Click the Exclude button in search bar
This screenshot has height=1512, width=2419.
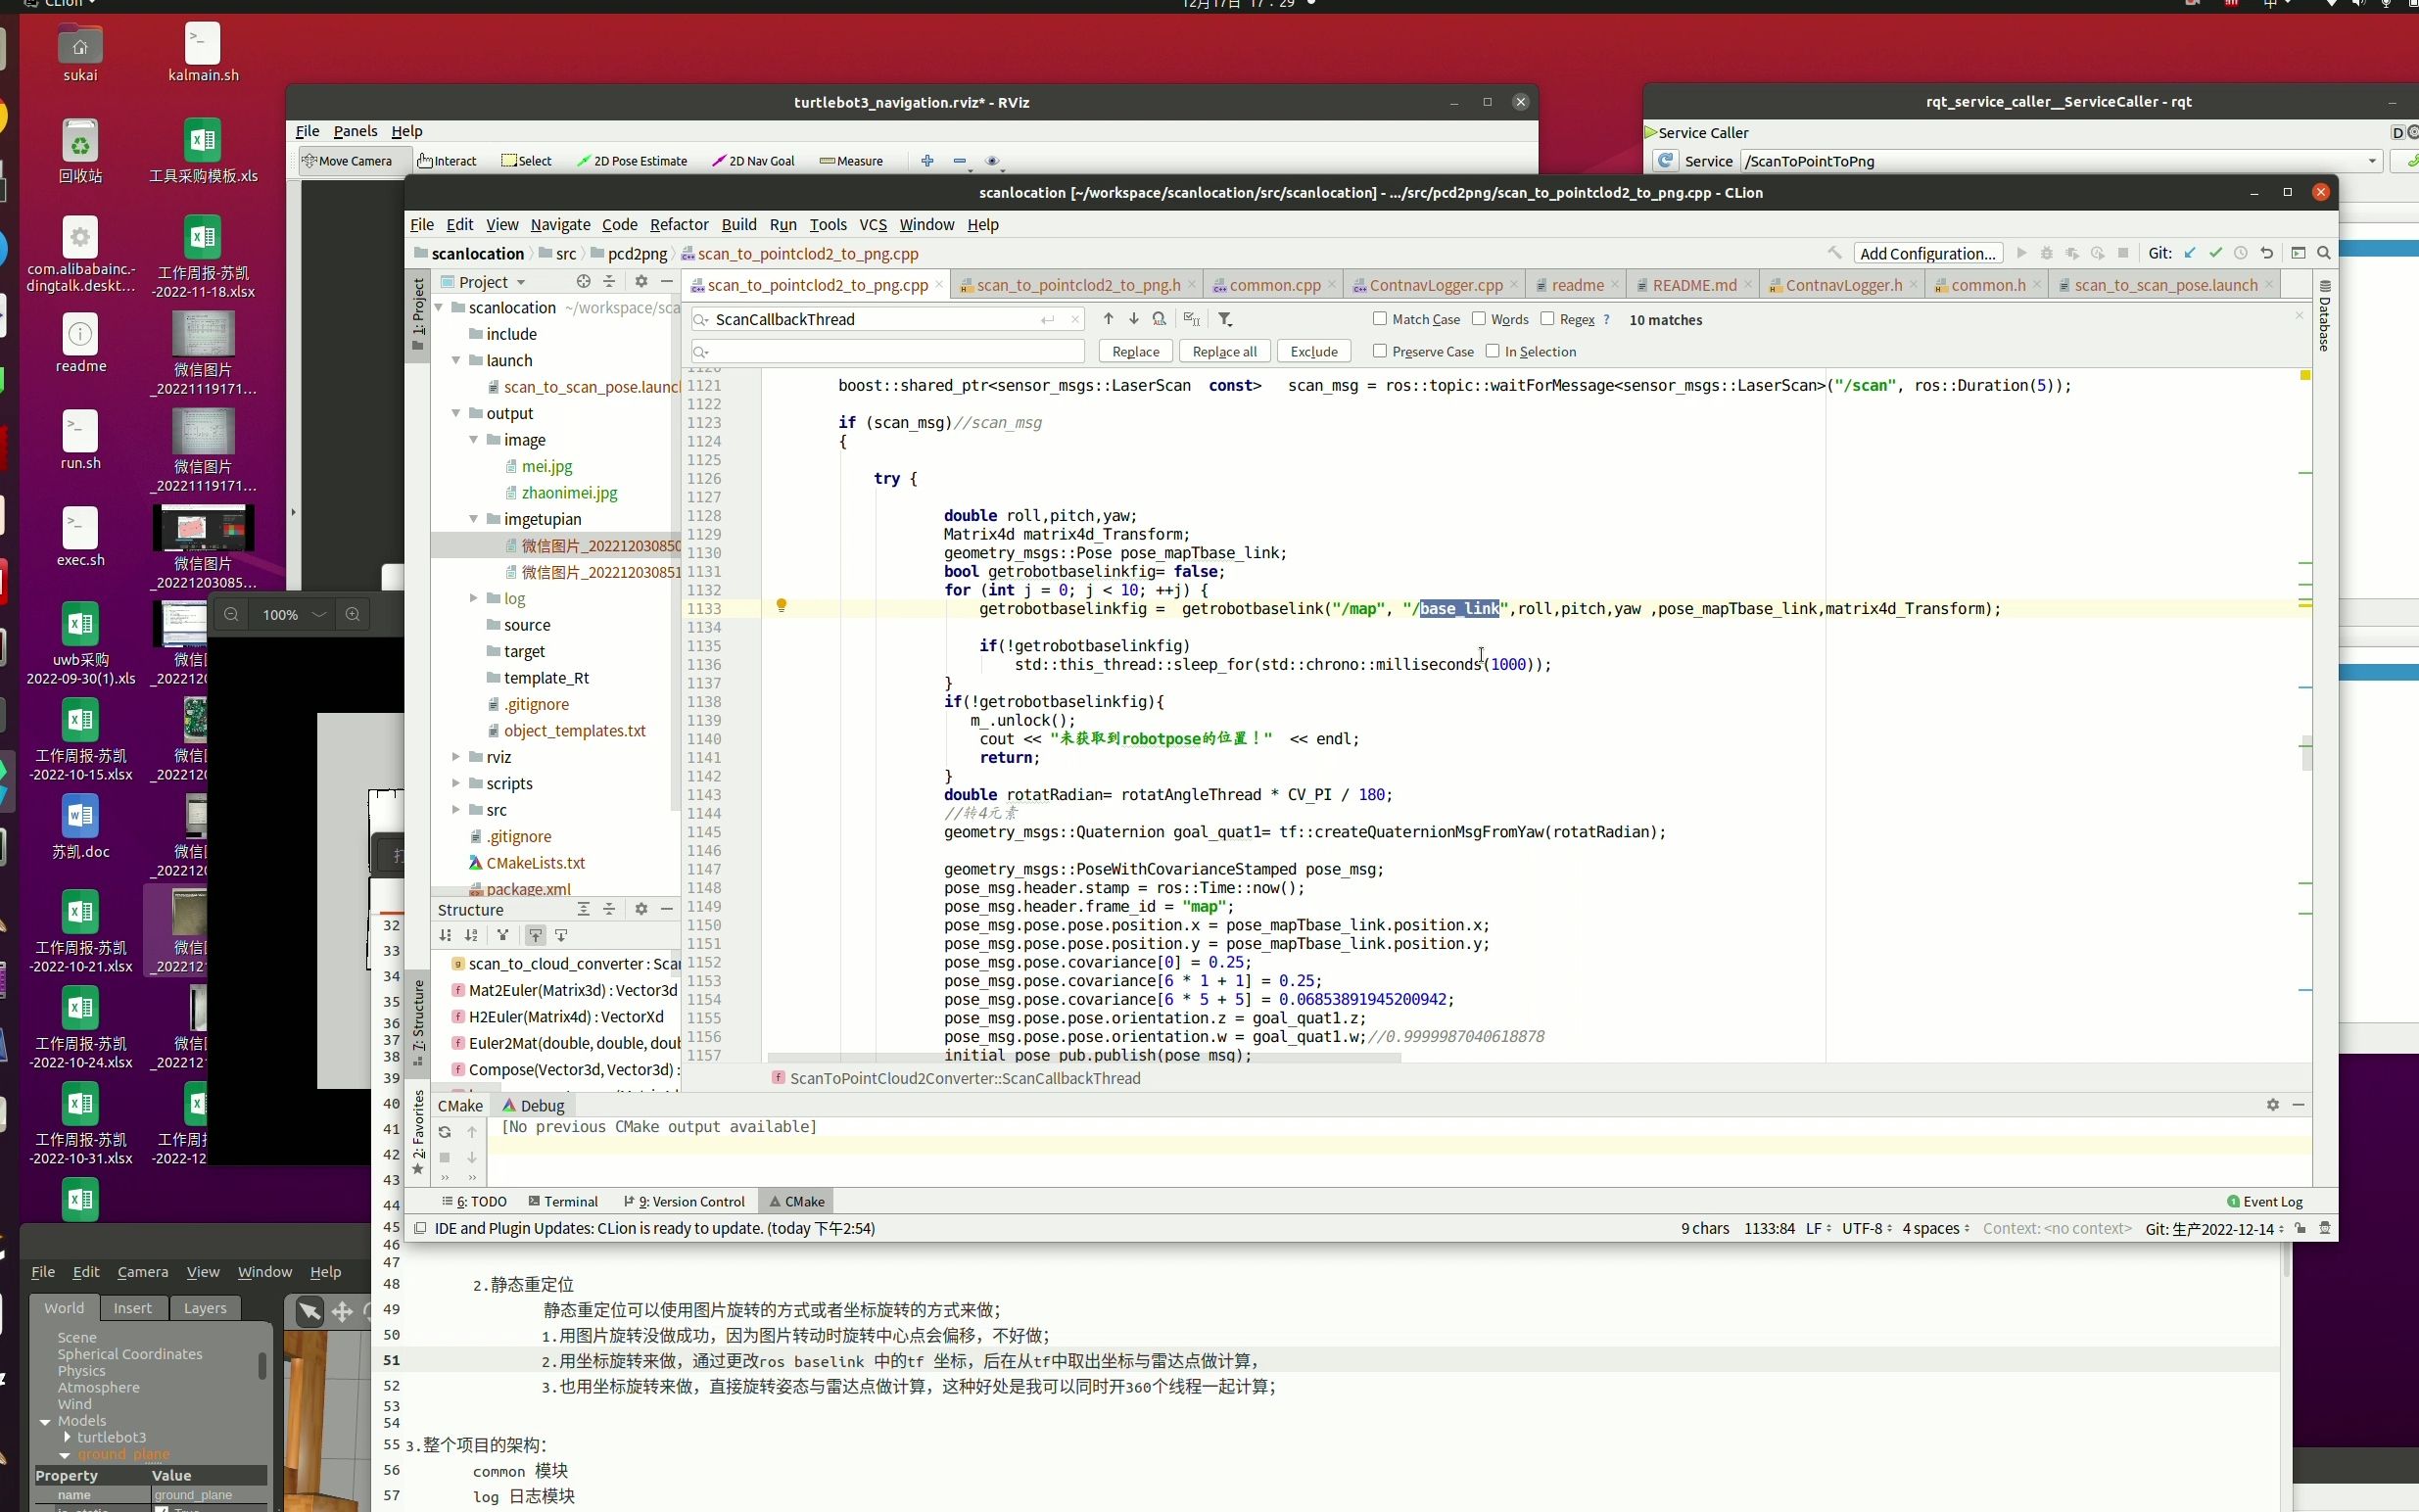(x=1313, y=351)
